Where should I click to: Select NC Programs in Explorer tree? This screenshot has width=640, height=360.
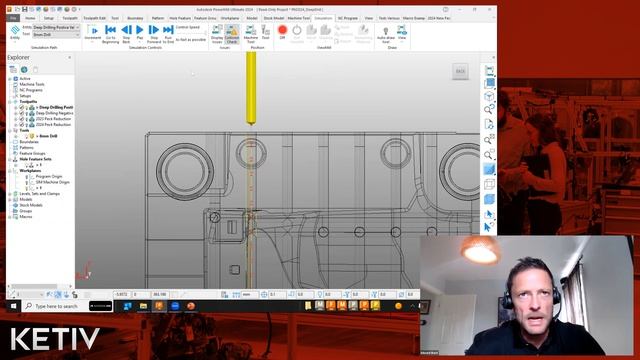click(x=31, y=90)
